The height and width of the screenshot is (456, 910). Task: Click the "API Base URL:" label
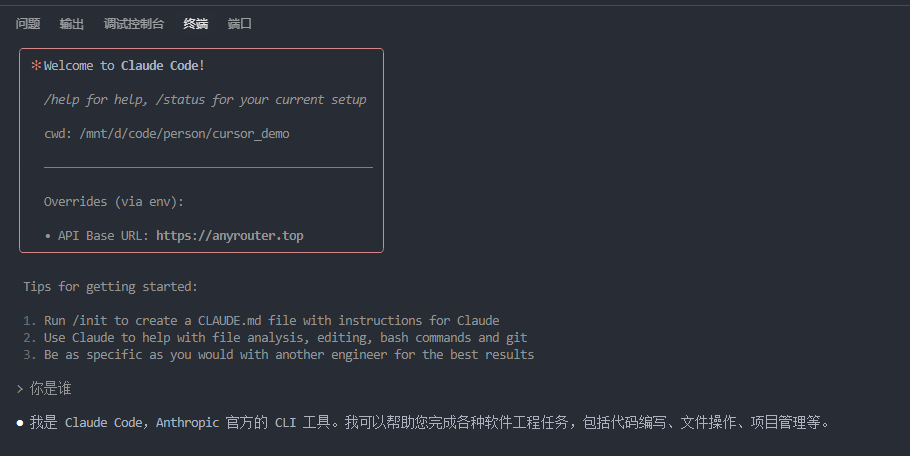[104, 236]
